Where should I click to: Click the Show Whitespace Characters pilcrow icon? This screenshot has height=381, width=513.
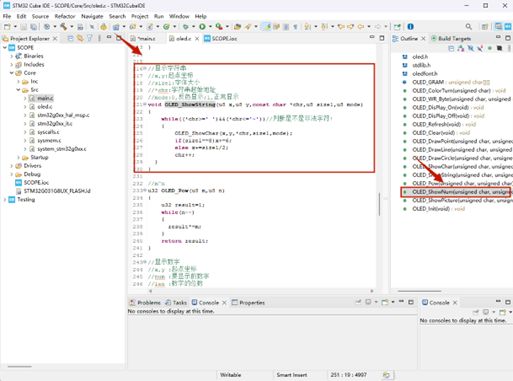coord(295,27)
